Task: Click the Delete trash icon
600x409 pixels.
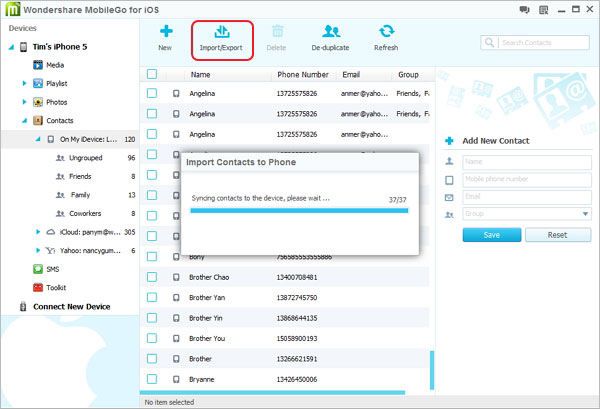Action: [x=277, y=31]
